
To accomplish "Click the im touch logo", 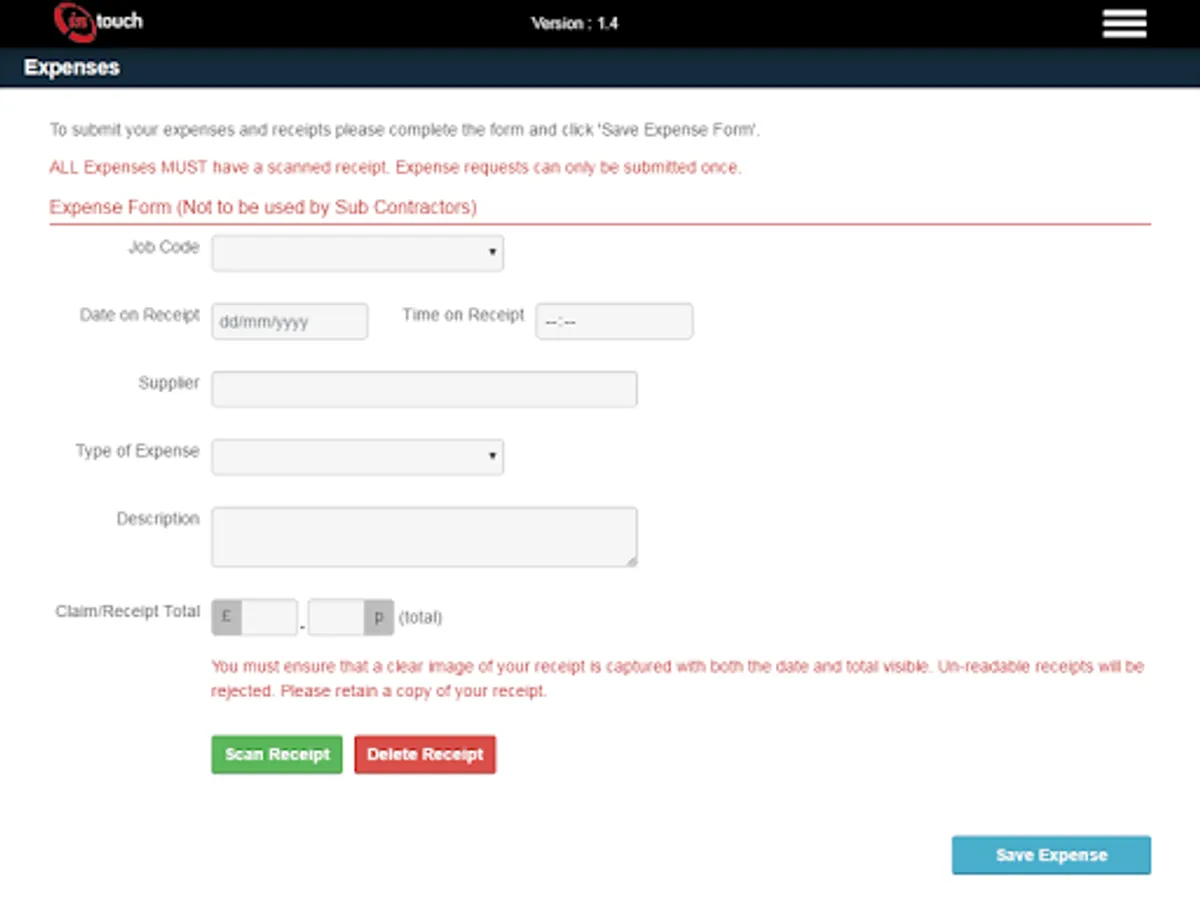I will (x=98, y=22).
